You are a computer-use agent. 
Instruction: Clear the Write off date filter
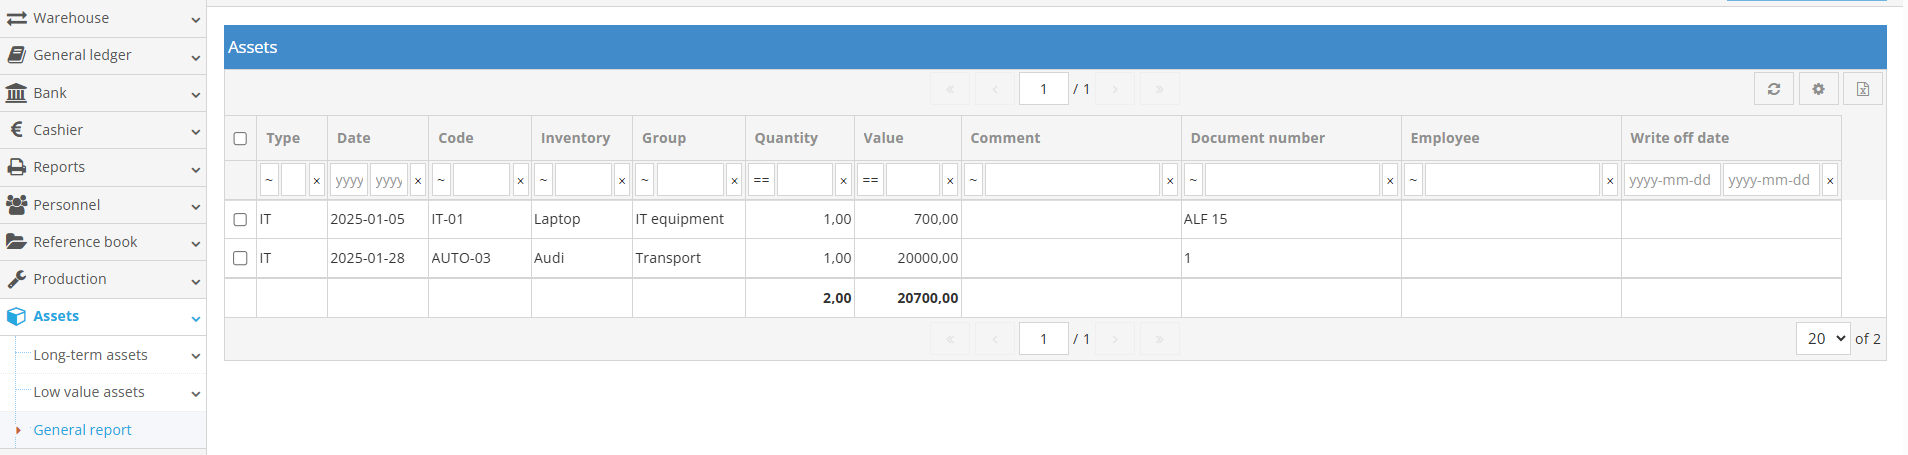click(1830, 181)
